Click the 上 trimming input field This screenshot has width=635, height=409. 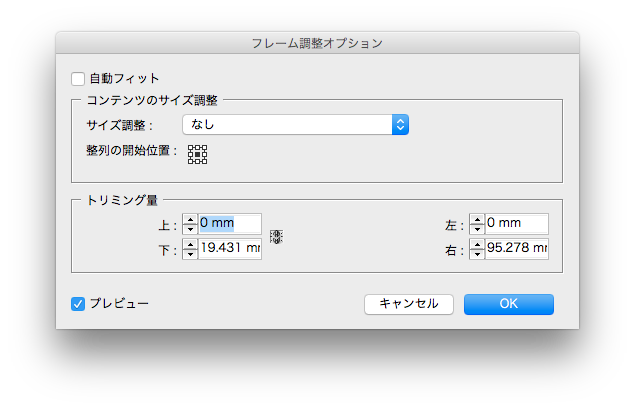click(x=230, y=224)
